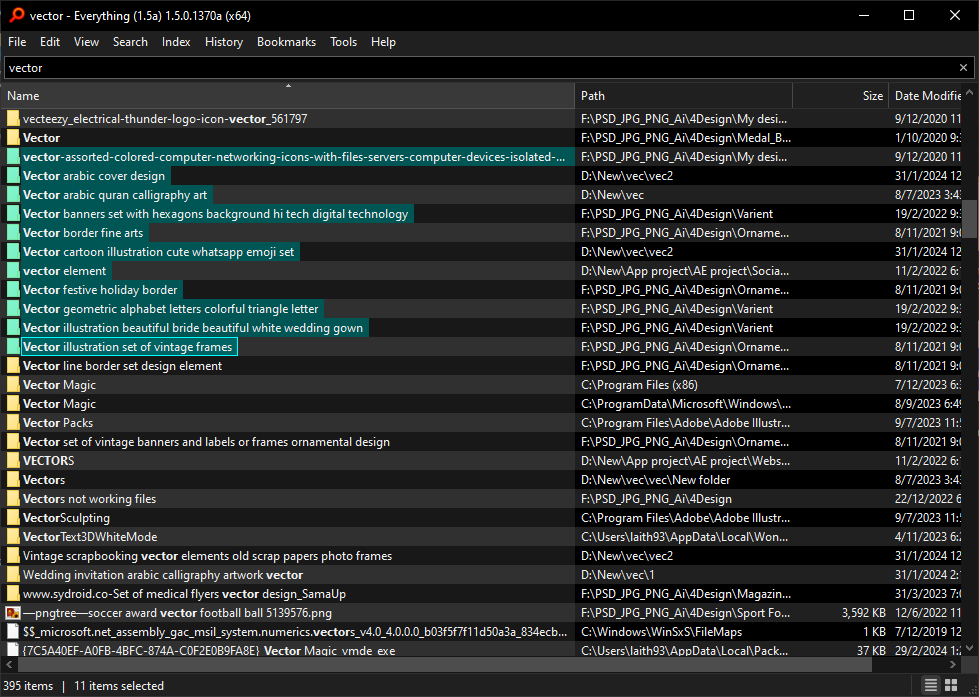Screen dimensions: 979x697
Task: Select 'Vintage scrapbooking vector elements' folder
Action: point(207,556)
